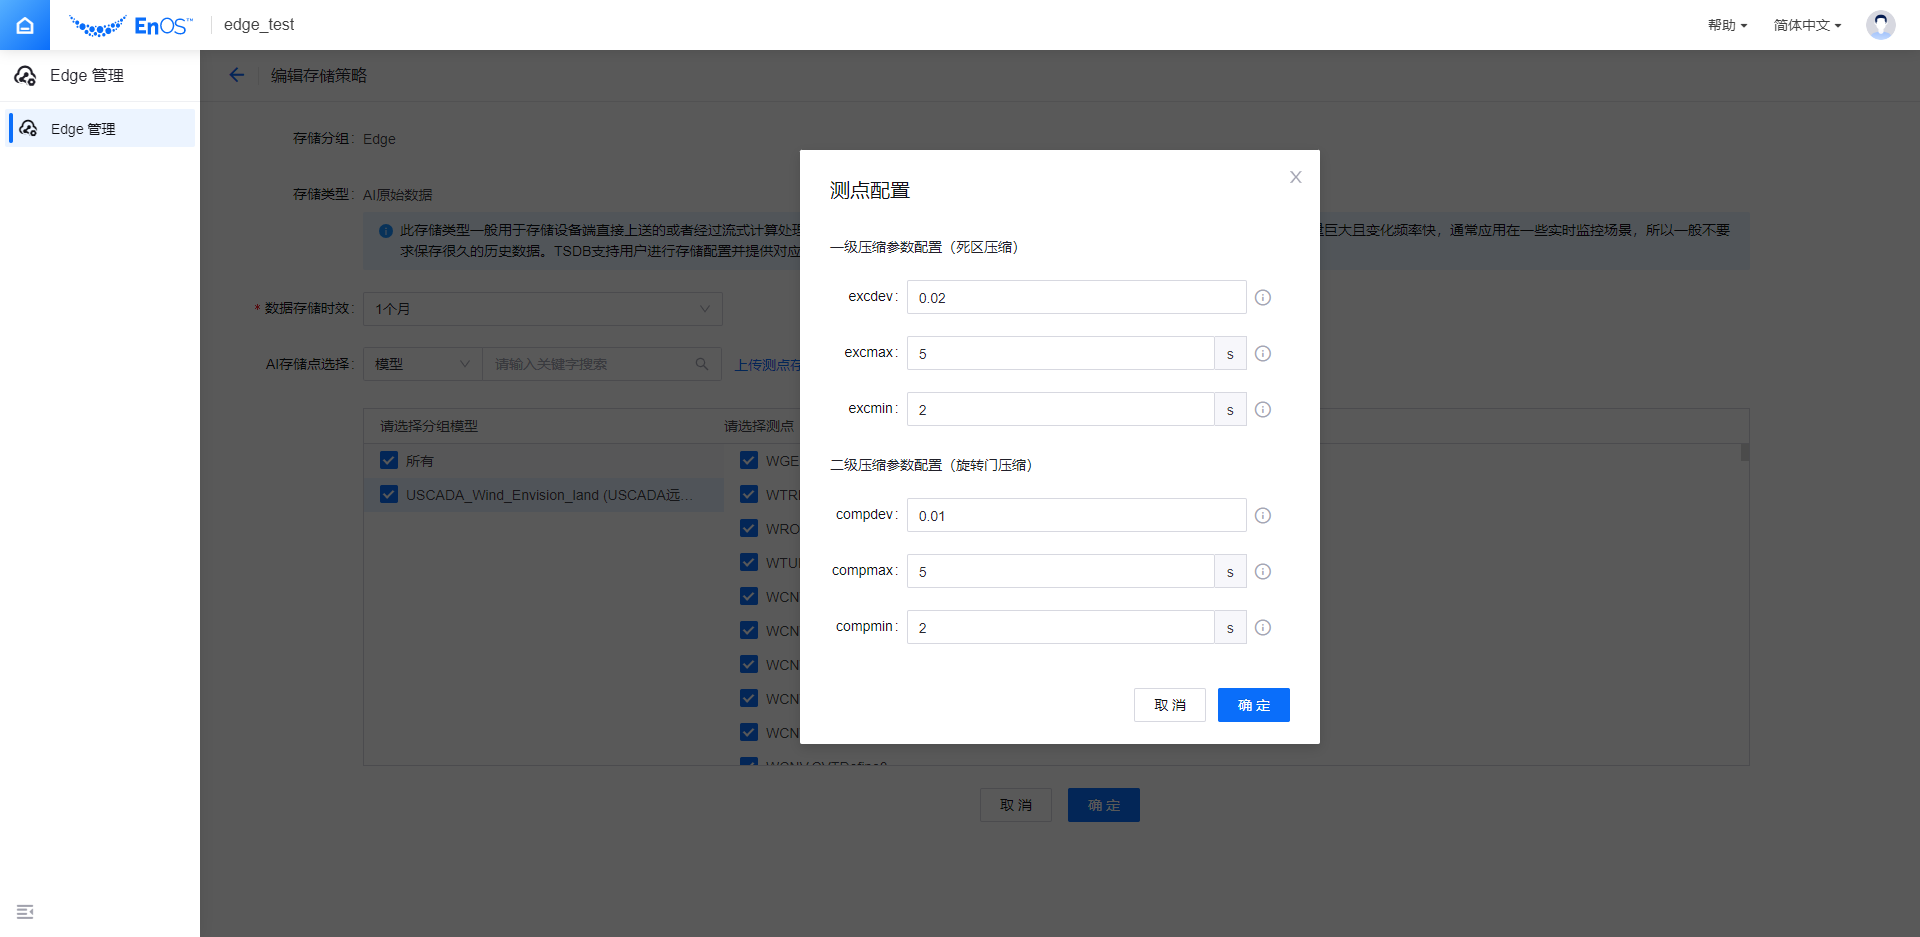Click the info icon beside compmax field
Image resolution: width=1920 pixels, height=937 pixels.
point(1263,572)
